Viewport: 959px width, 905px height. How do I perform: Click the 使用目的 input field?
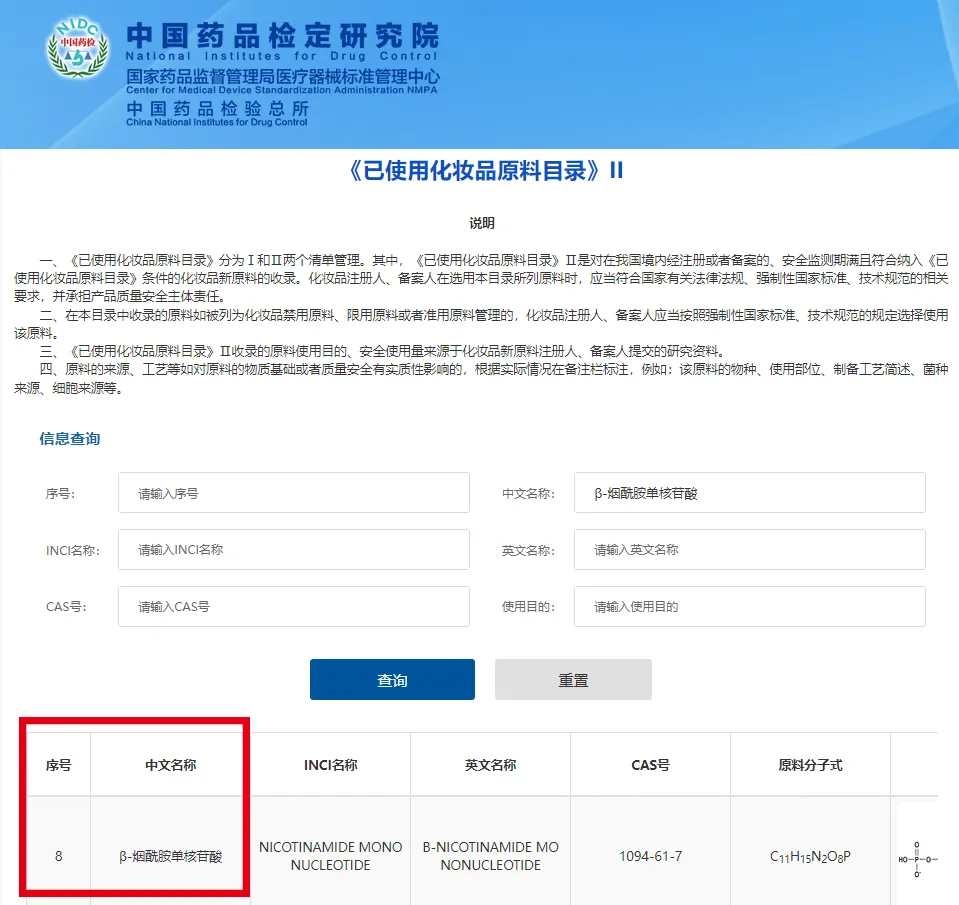click(x=749, y=606)
